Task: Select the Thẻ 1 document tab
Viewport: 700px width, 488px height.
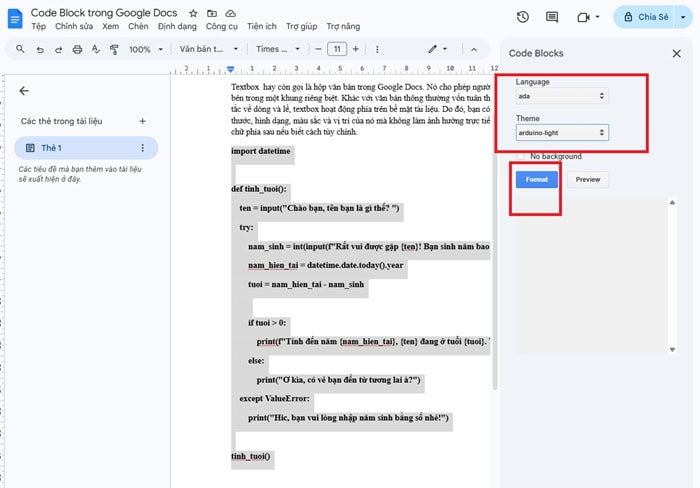Action: pyautogui.click(x=86, y=148)
